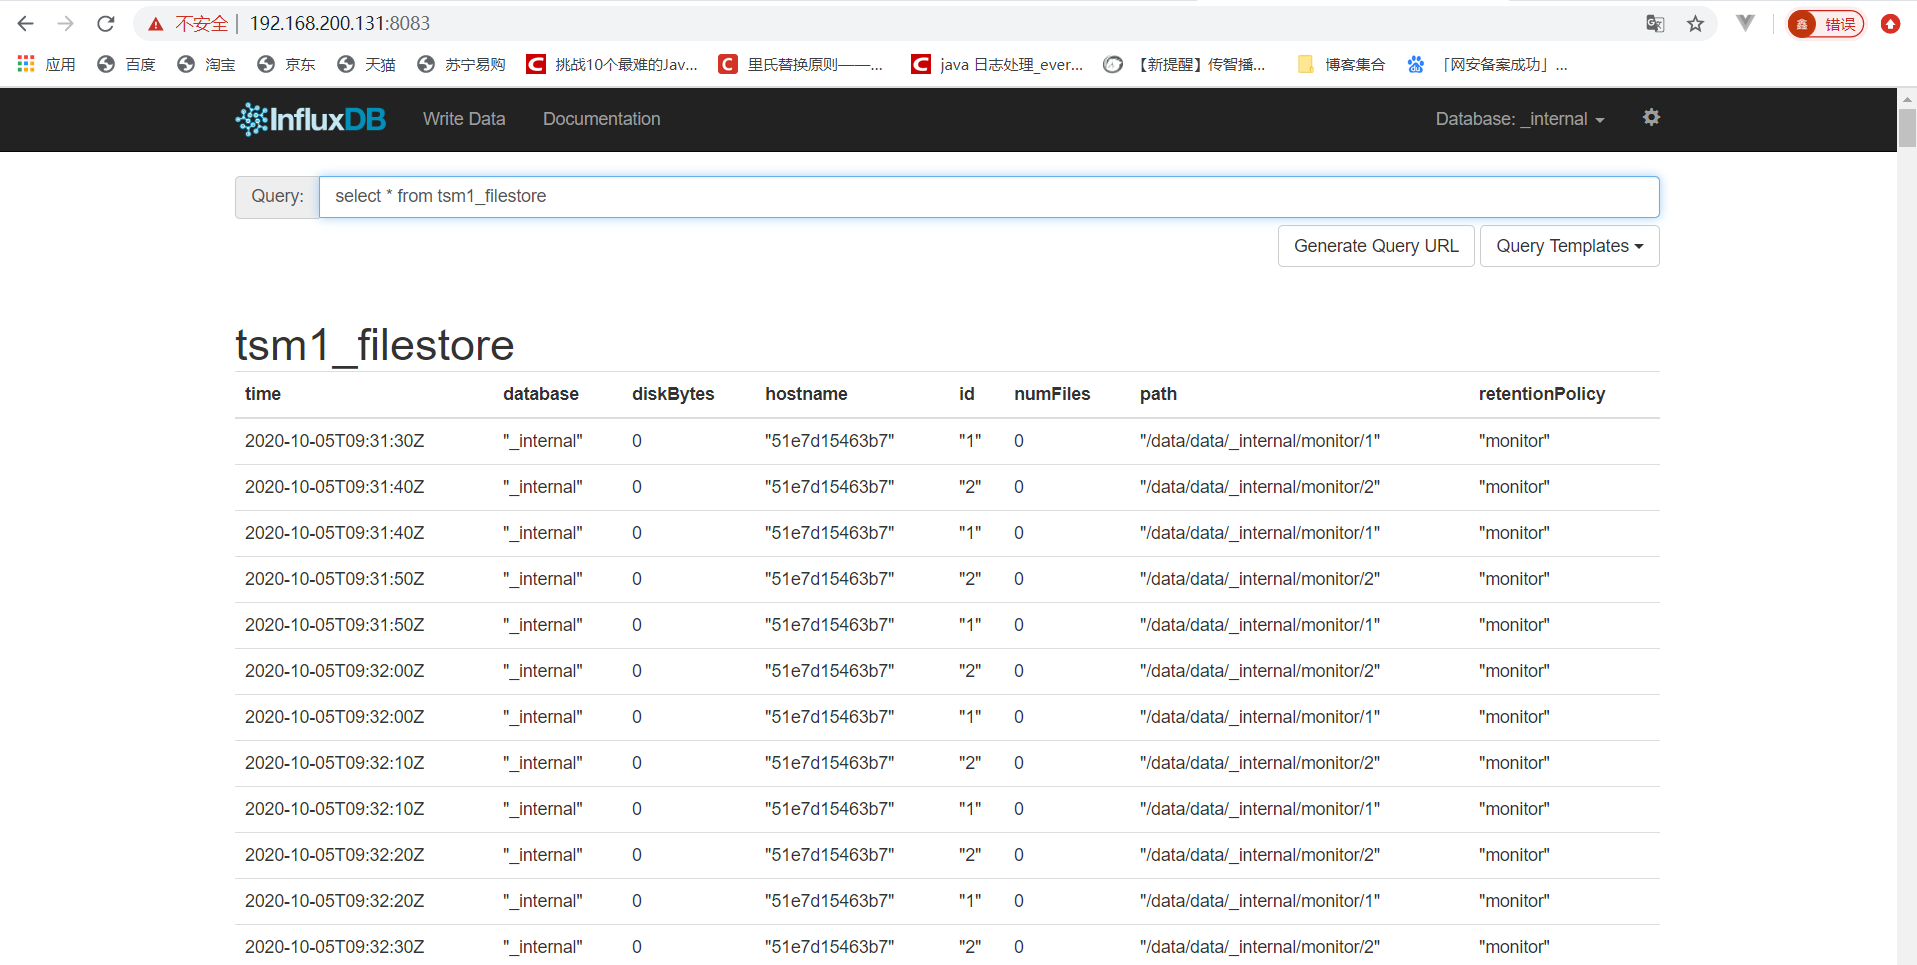Image resolution: width=1917 pixels, height=965 pixels.
Task: Click the browser address bar URL
Action: click(x=340, y=23)
